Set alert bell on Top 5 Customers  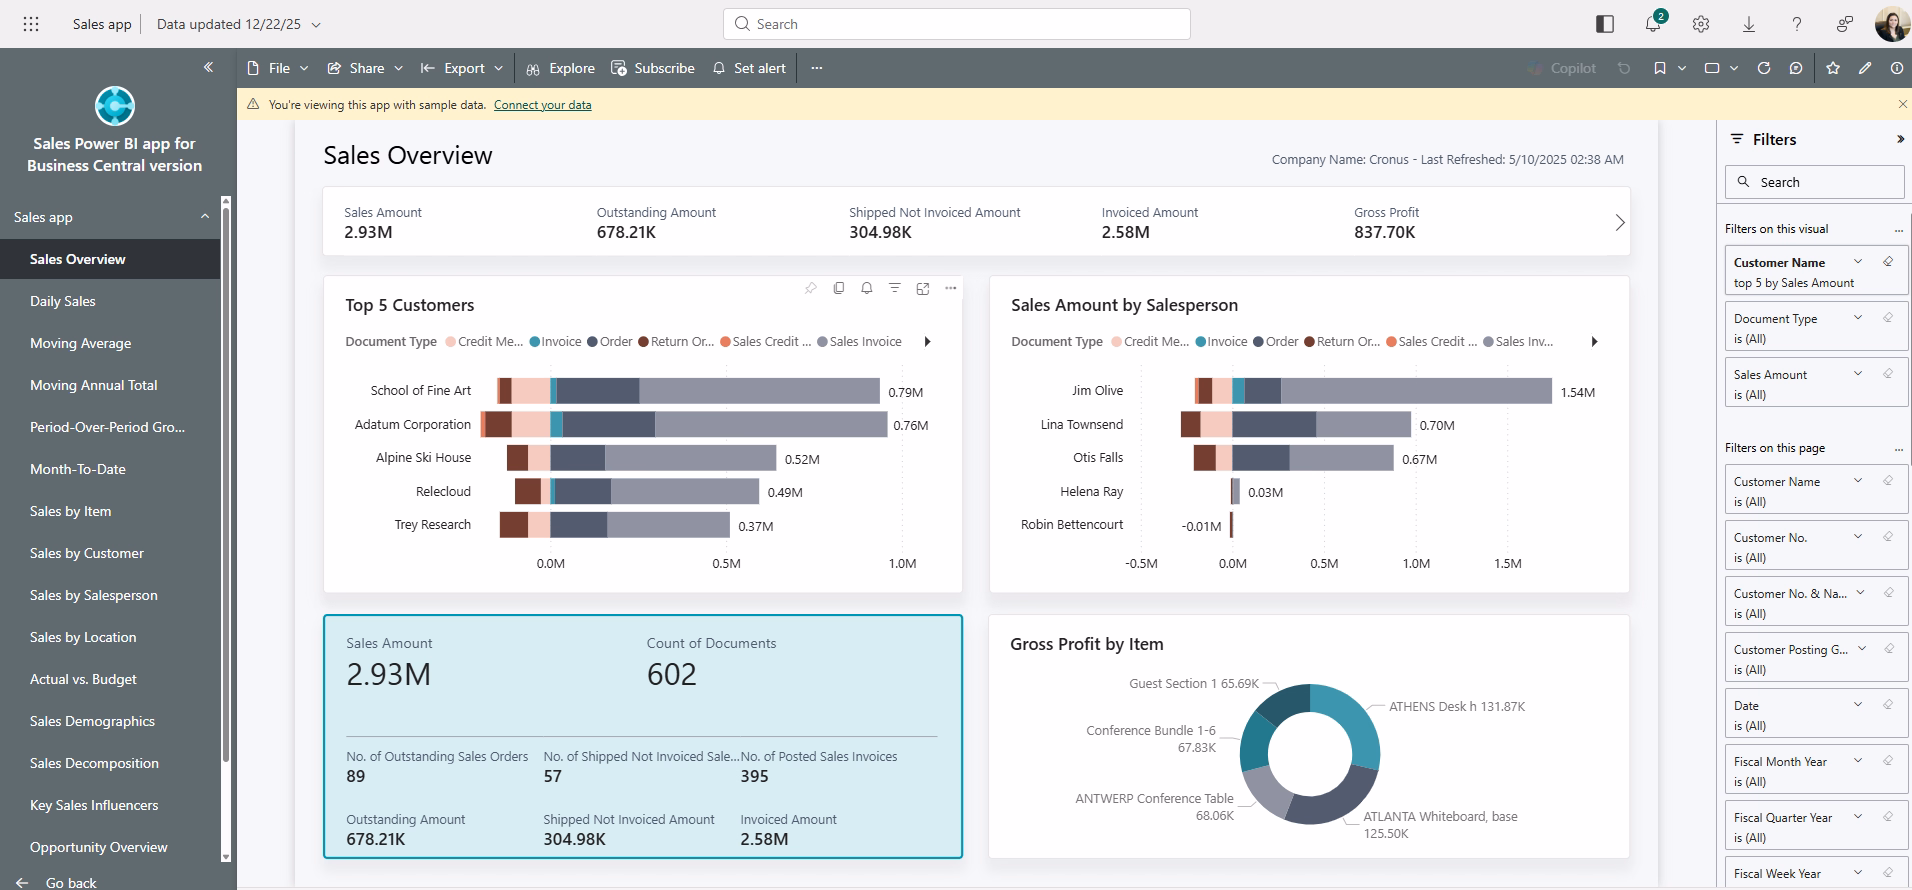(867, 288)
